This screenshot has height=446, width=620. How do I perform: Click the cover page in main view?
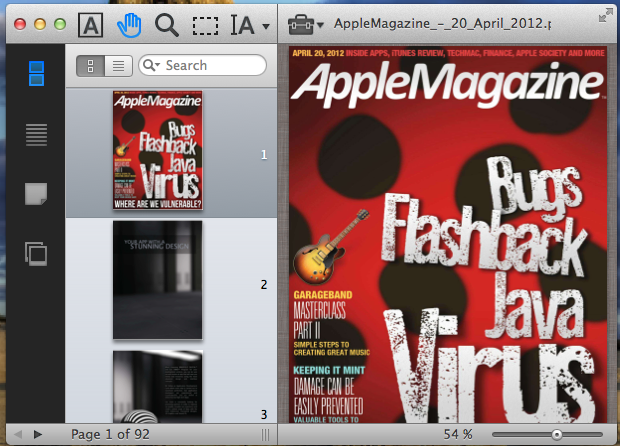[448, 234]
